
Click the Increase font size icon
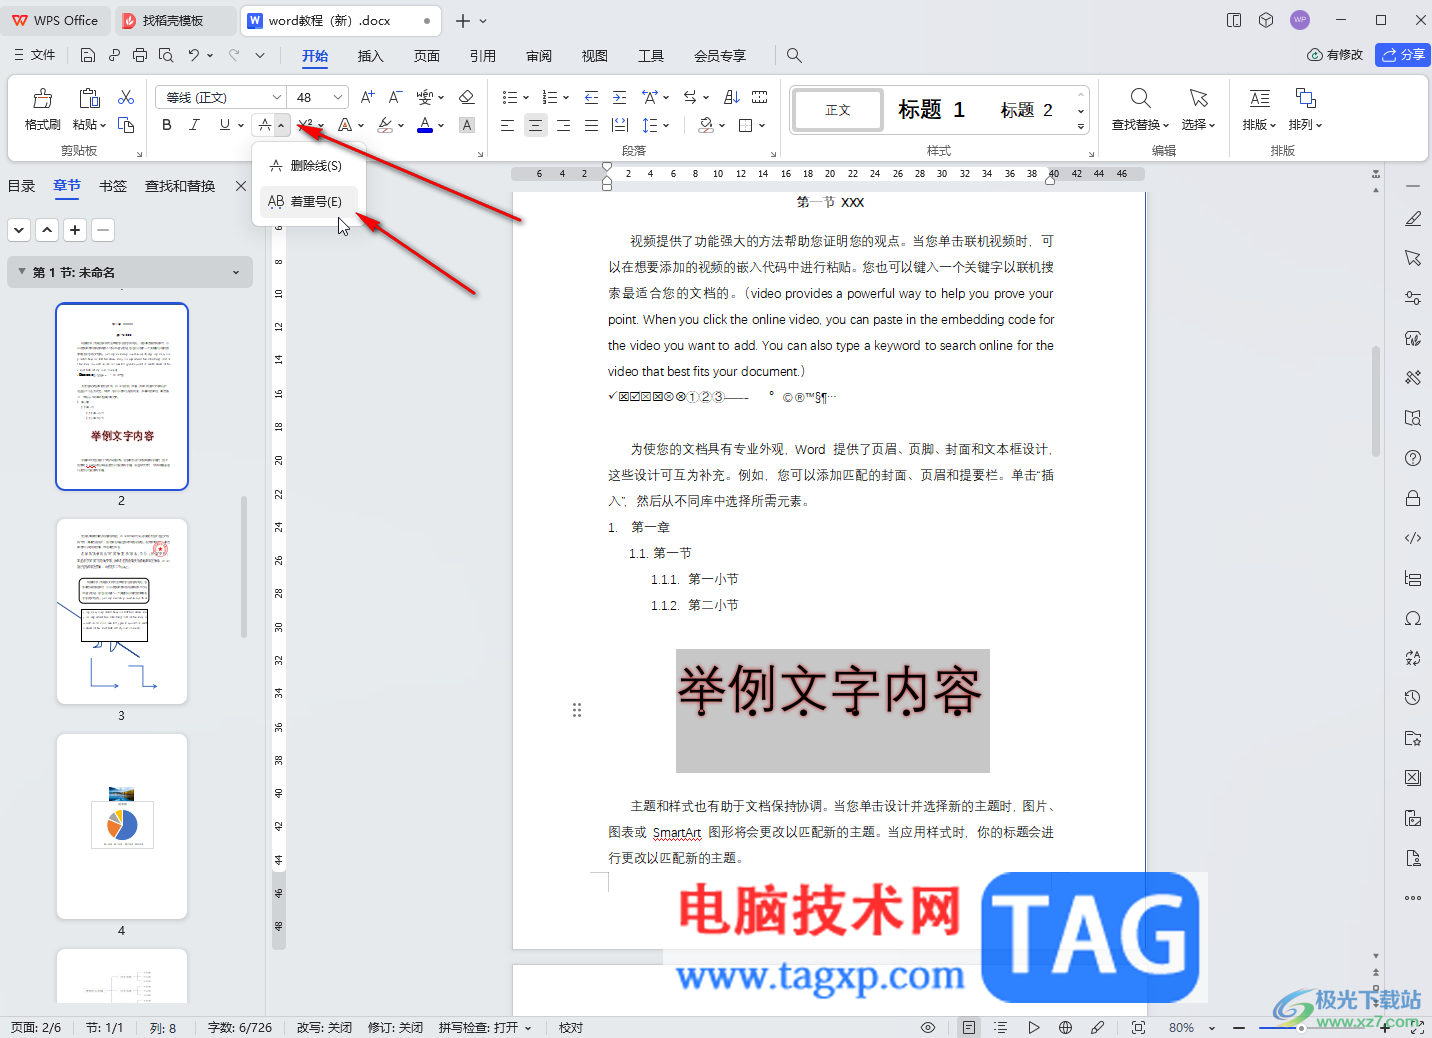coord(367,97)
